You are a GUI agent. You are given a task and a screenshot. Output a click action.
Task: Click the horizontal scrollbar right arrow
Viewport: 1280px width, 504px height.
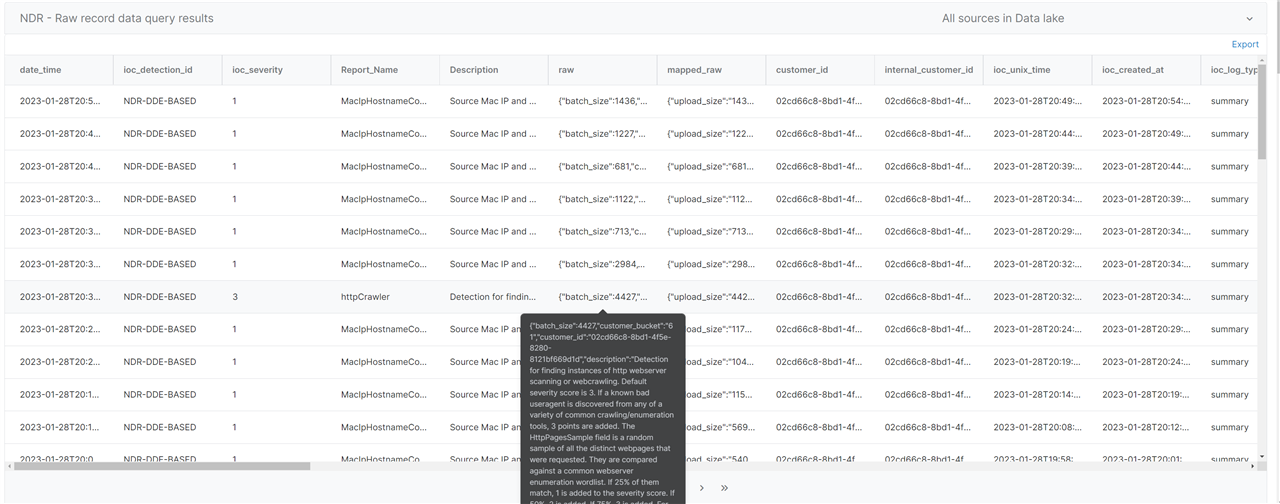pyautogui.click(x=1252, y=466)
